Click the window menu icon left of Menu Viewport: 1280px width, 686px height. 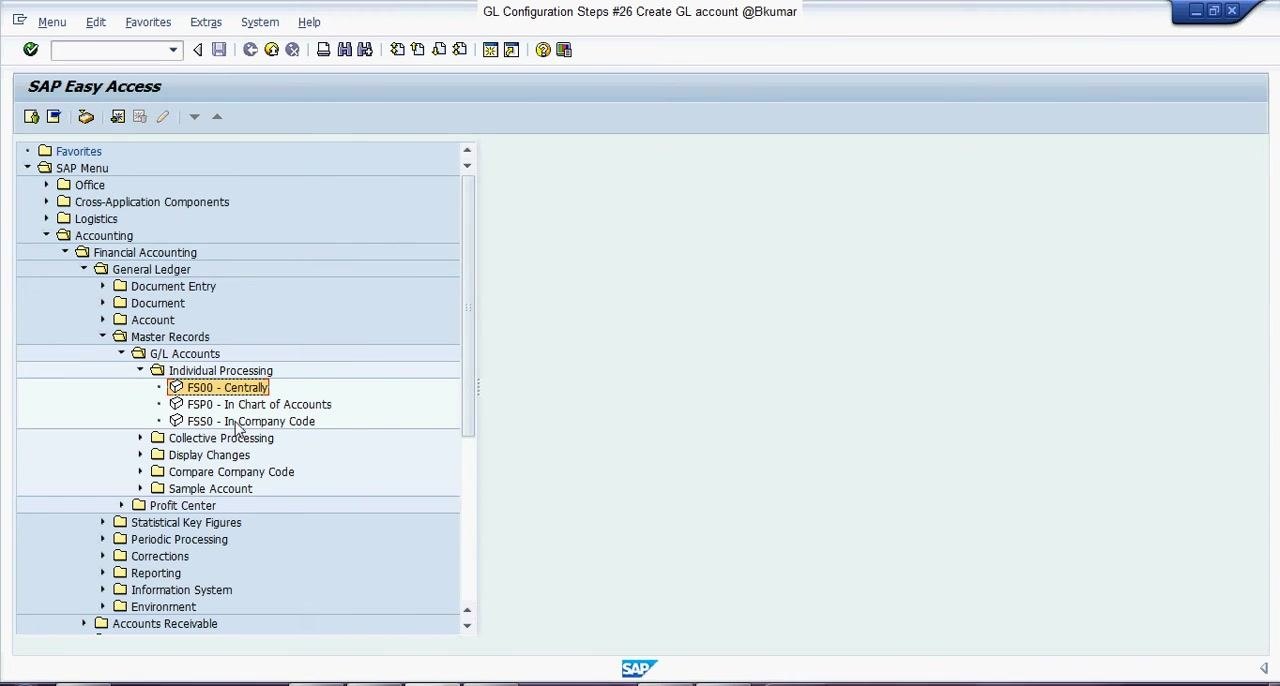[19, 20]
